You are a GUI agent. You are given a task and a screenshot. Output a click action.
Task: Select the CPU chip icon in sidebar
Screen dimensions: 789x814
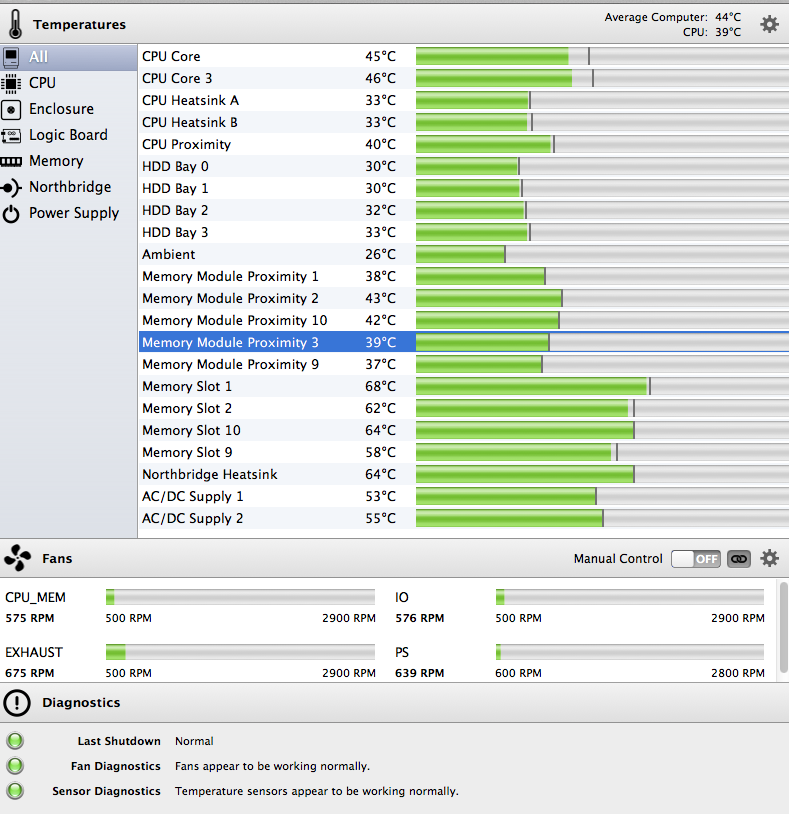click(x=11, y=83)
